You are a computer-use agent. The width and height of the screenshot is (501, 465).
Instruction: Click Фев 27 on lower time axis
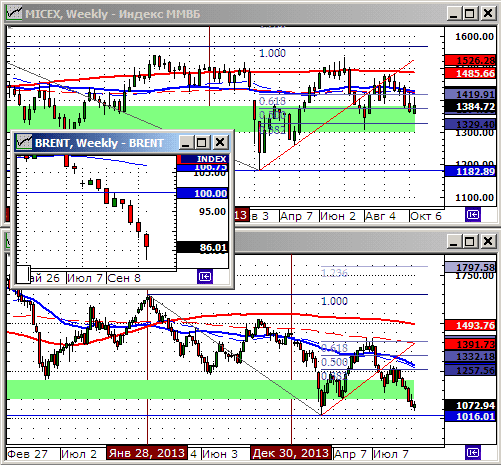[x=27, y=454]
